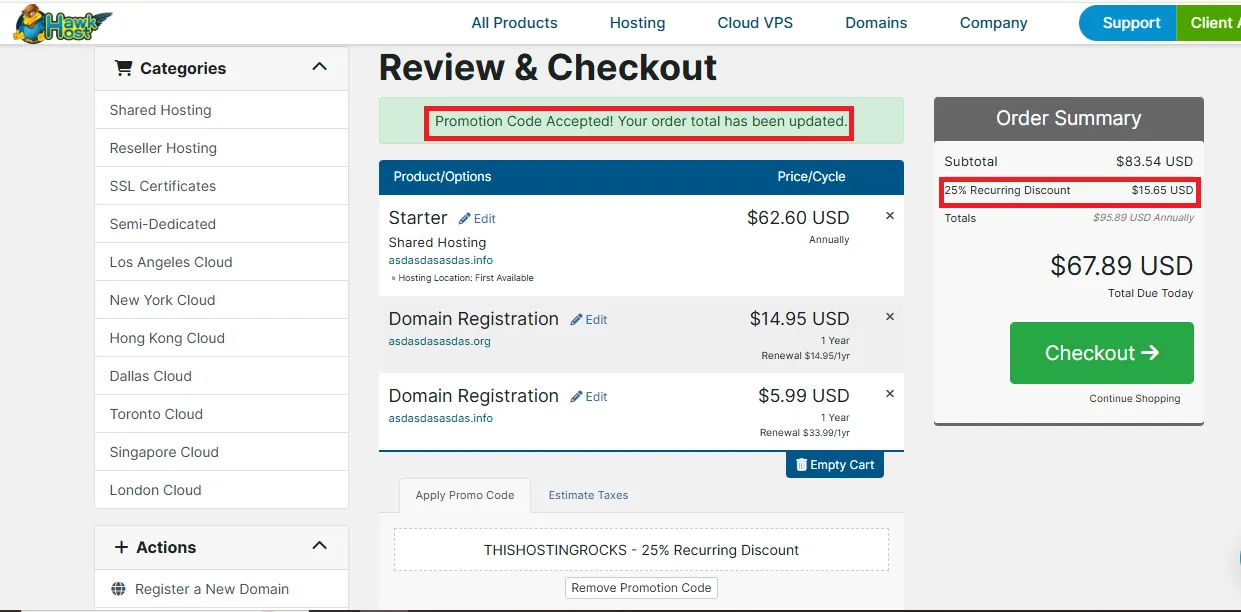Open the Company menu
This screenshot has width=1241, height=612.
(994, 23)
